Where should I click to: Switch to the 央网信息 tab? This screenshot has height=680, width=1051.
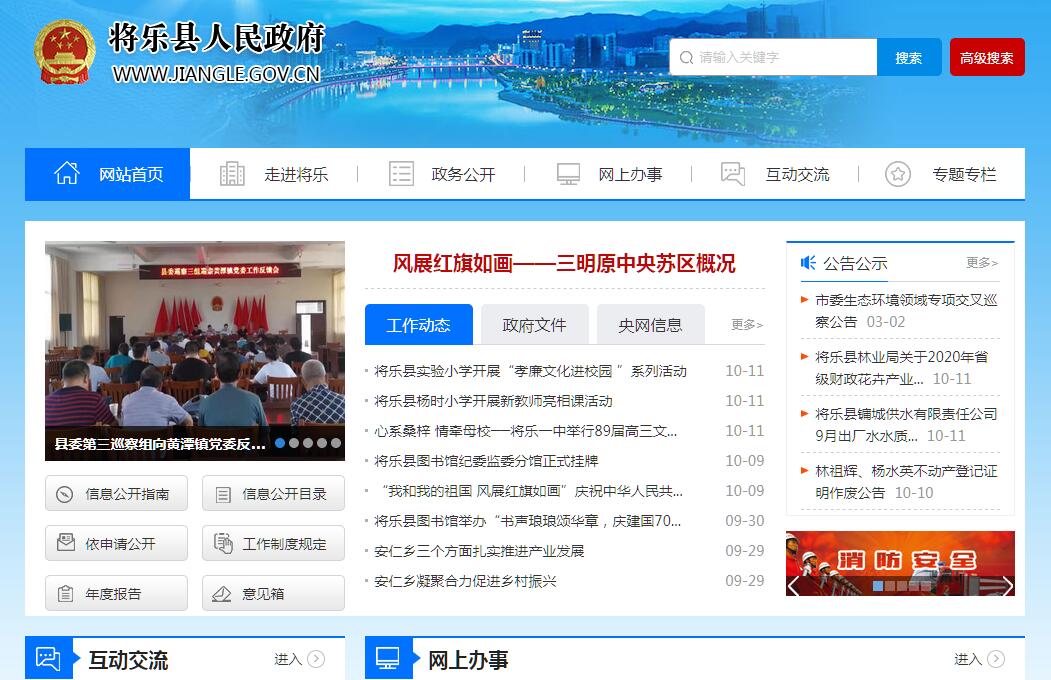pos(650,325)
